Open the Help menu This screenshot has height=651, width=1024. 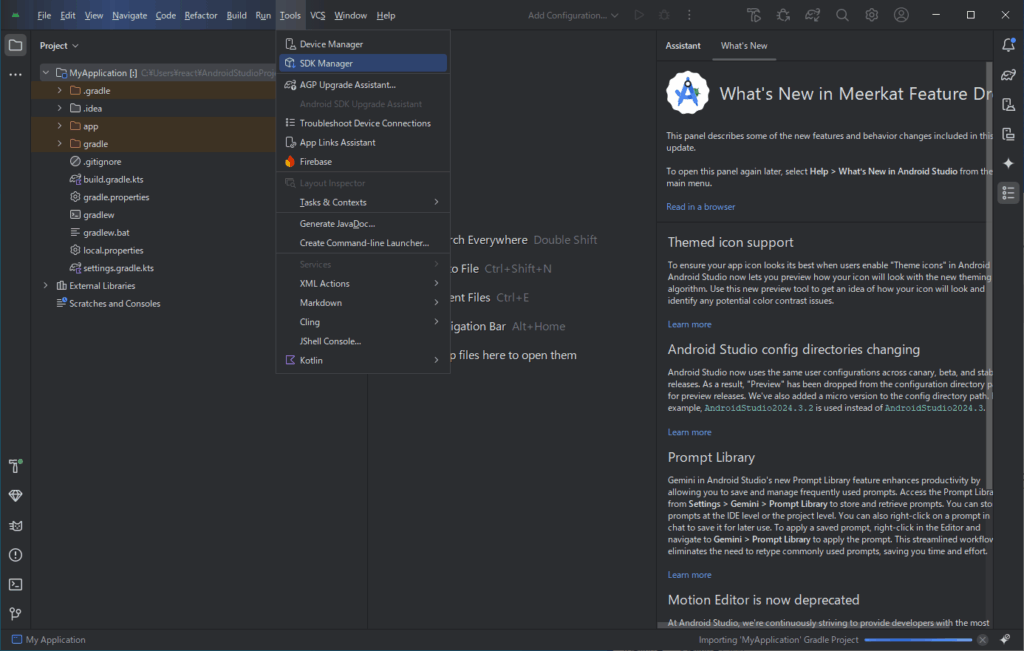[x=385, y=15]
